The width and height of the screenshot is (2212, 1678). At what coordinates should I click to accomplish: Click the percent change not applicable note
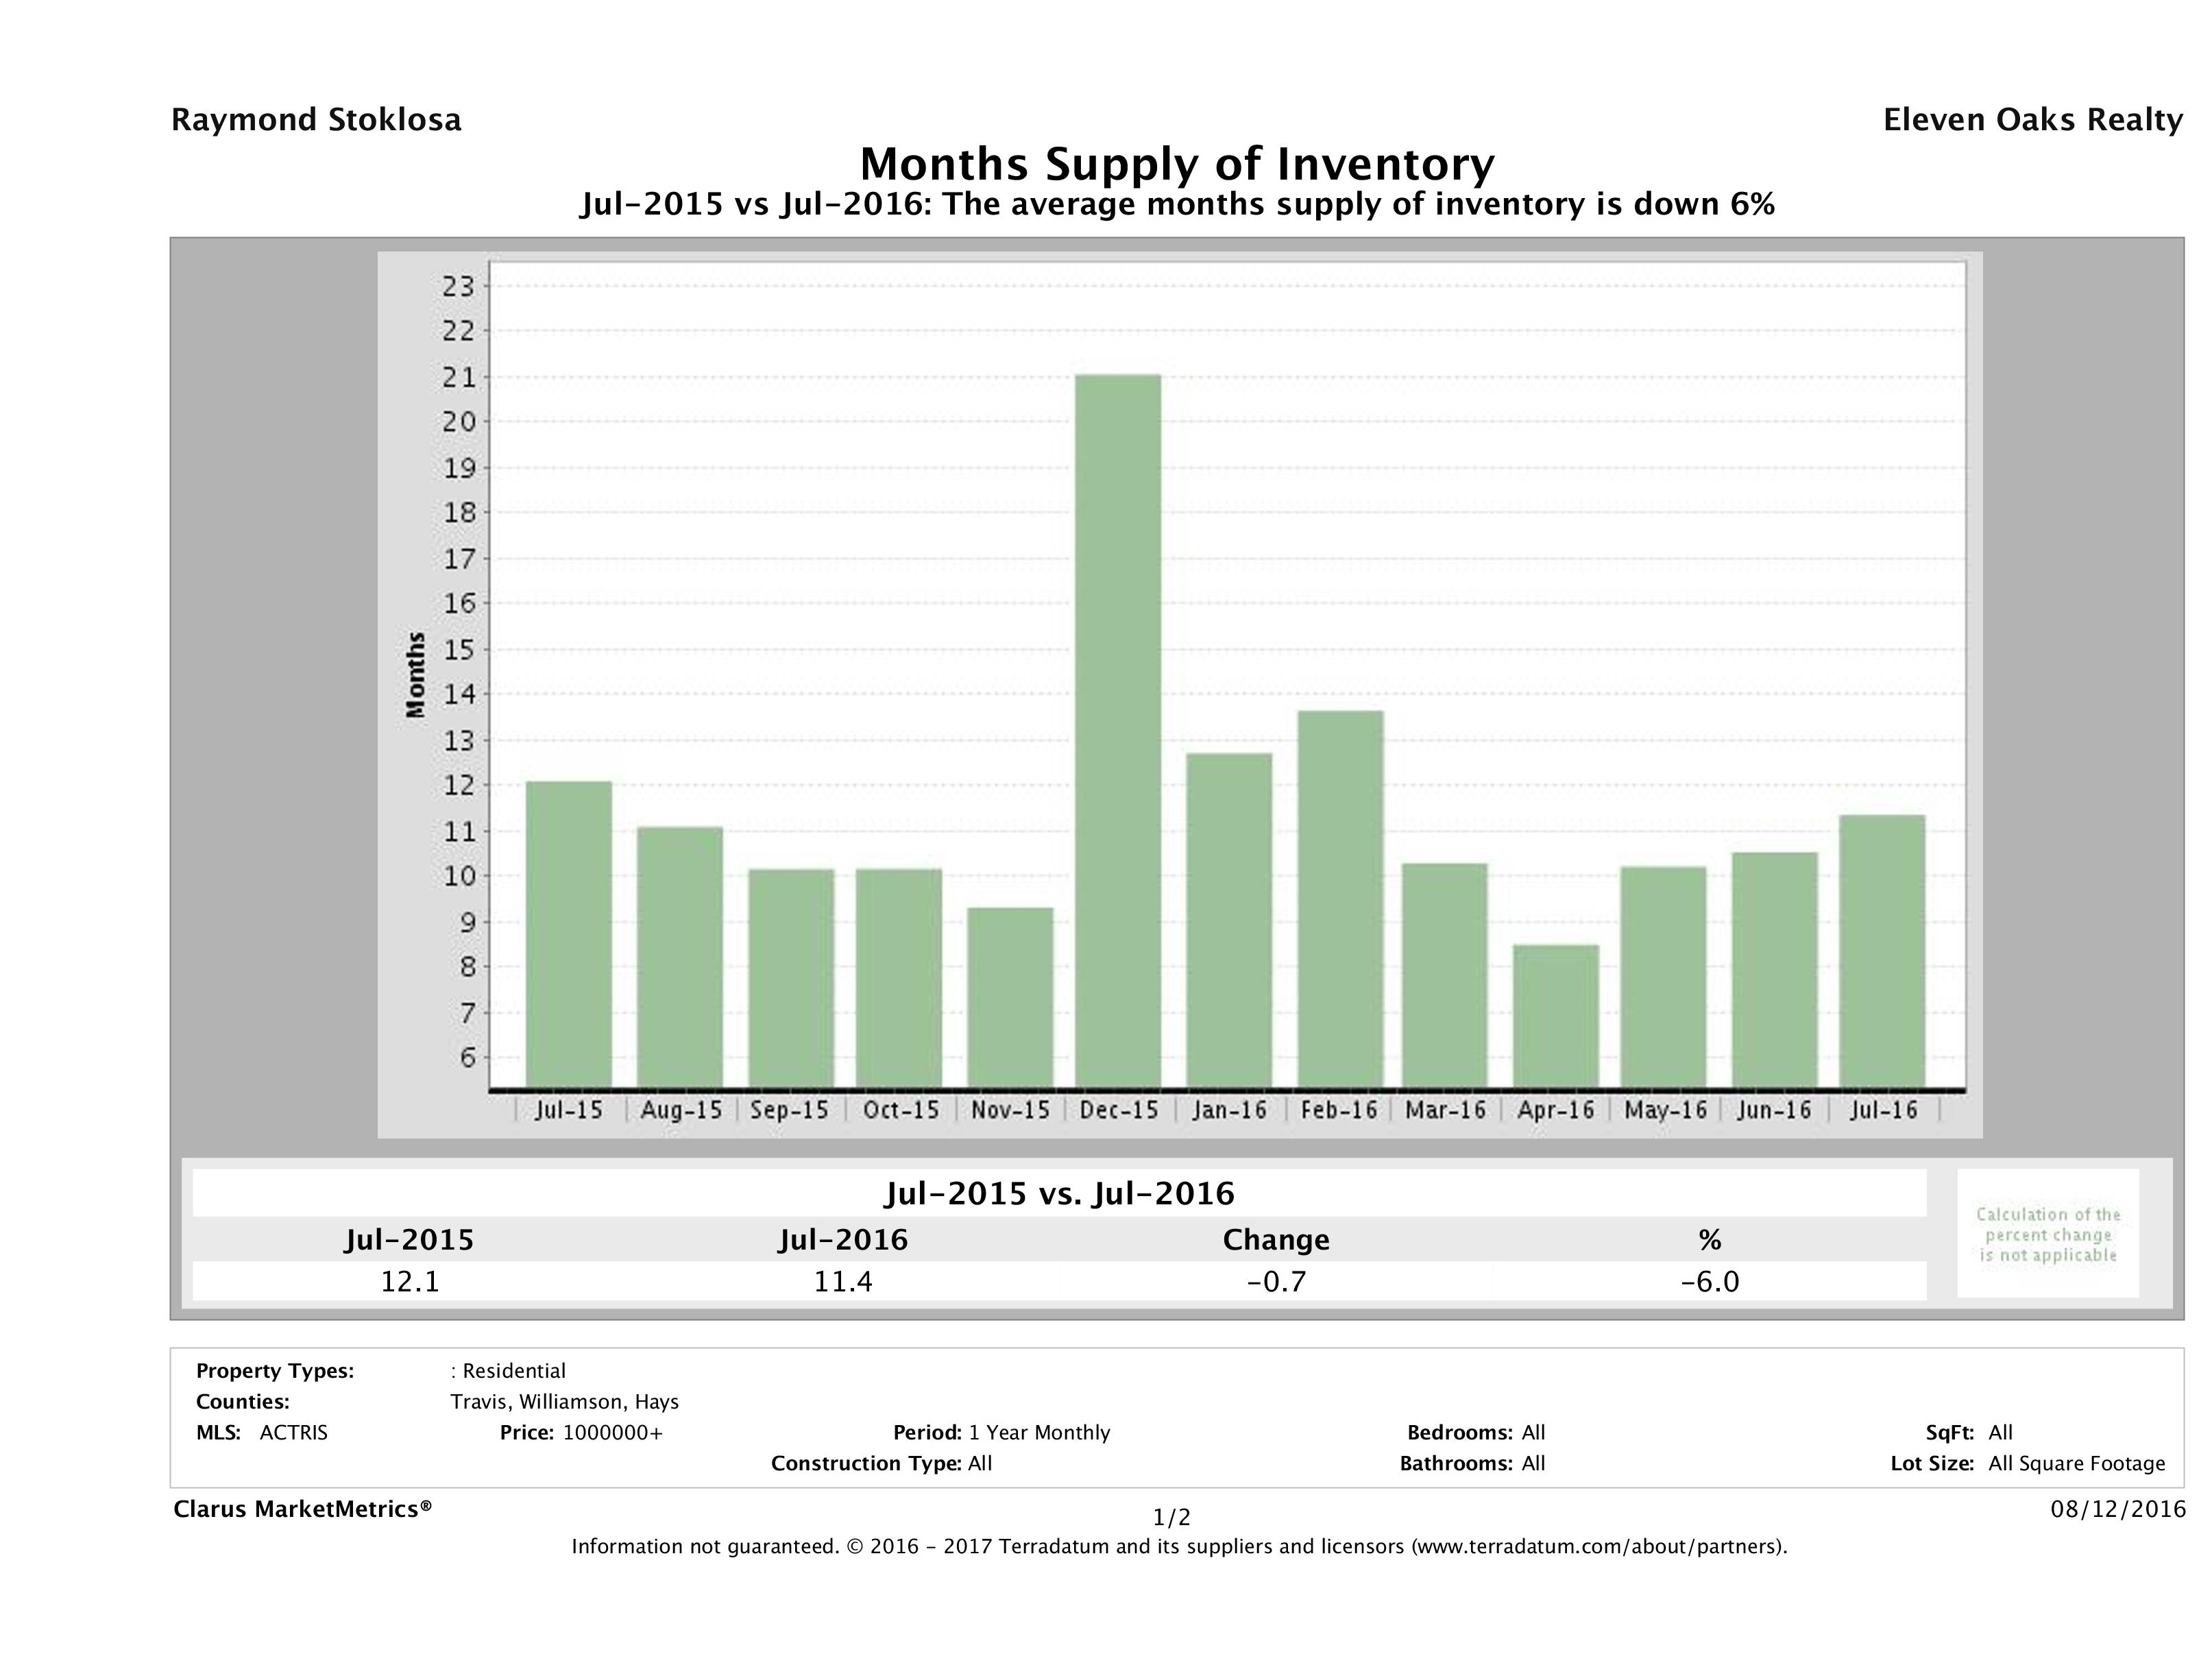click(2047, 1235)
